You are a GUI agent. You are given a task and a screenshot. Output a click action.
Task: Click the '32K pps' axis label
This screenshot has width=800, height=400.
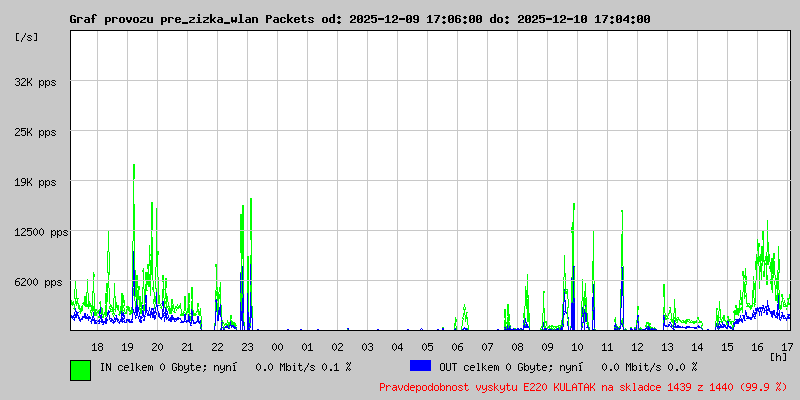(x=36, y=82)
